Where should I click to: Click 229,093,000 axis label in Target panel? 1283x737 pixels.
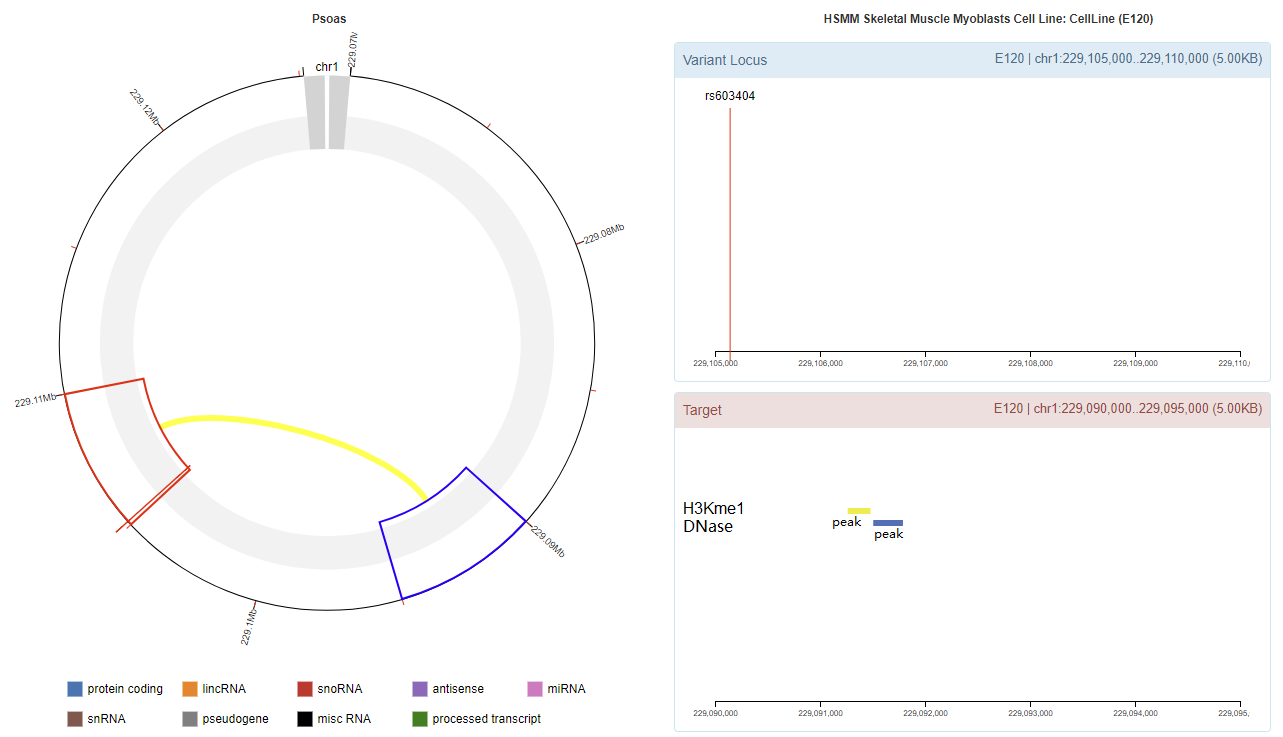(1030, 713)
